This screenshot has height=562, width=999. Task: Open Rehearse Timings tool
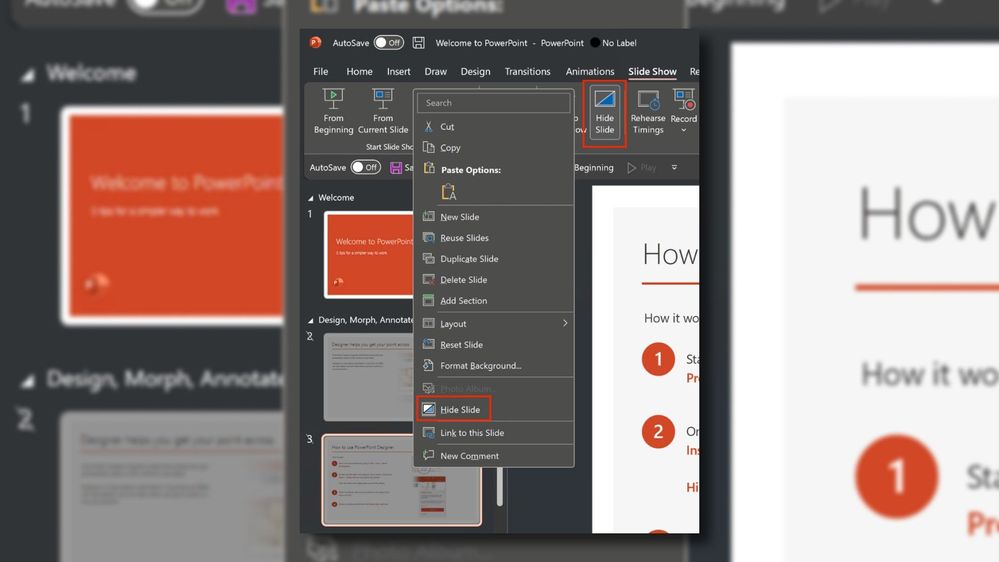[648, 112]
